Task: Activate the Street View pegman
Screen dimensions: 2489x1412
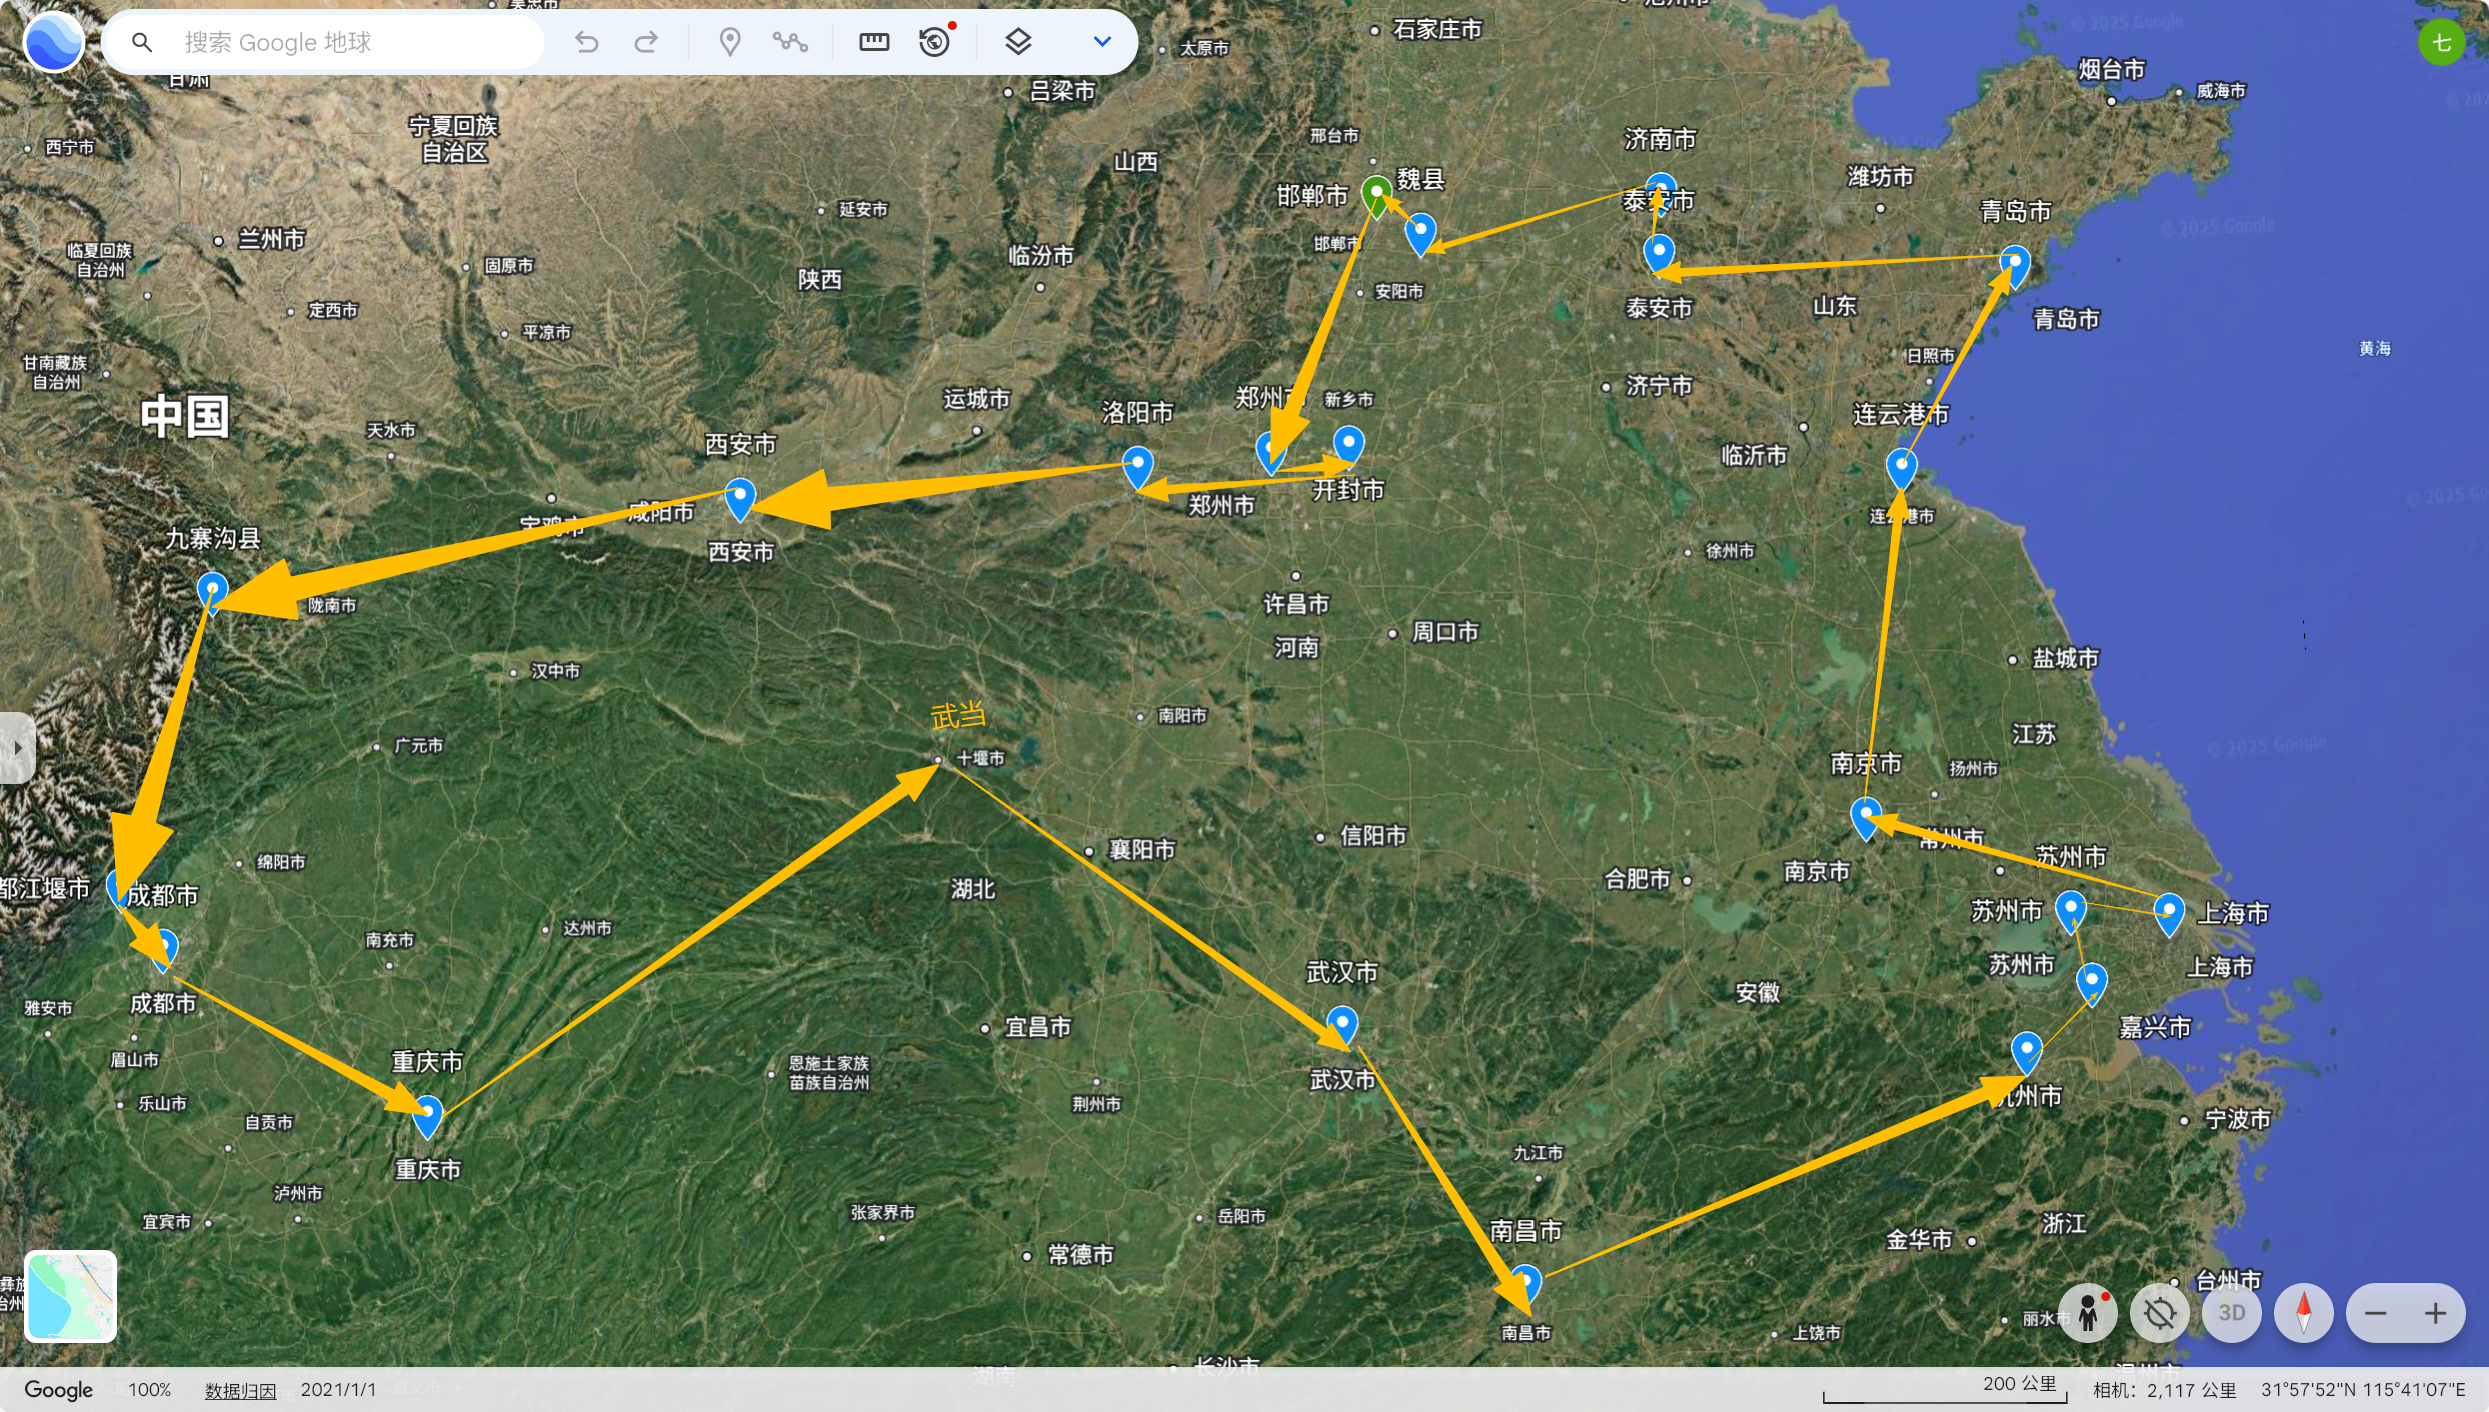Action: [2088, 1312]
